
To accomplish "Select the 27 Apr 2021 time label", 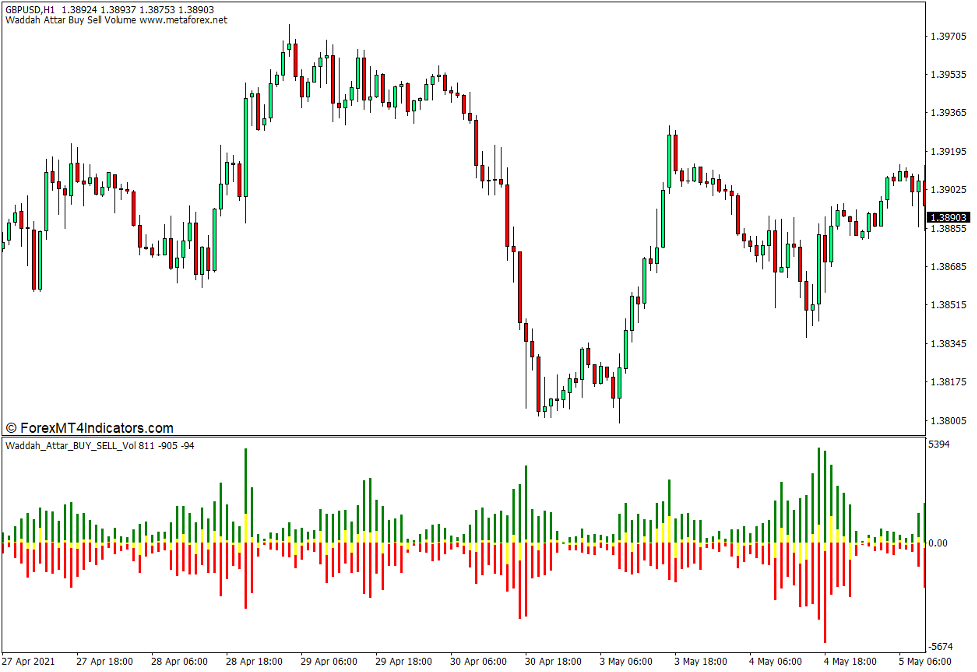I will click(x=31, y=662).
